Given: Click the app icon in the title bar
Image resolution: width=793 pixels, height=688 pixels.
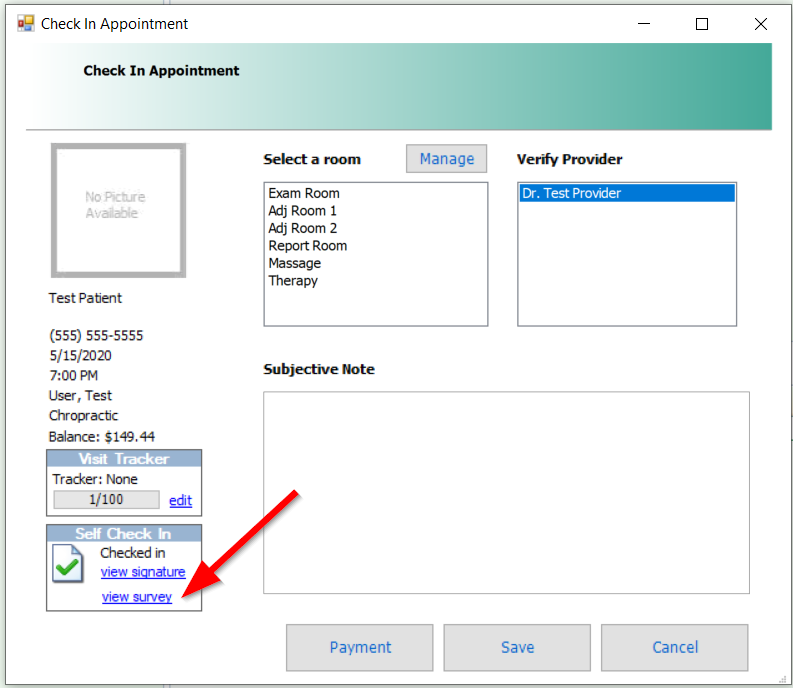Looking at the screenshot, I should pos(25,23).
